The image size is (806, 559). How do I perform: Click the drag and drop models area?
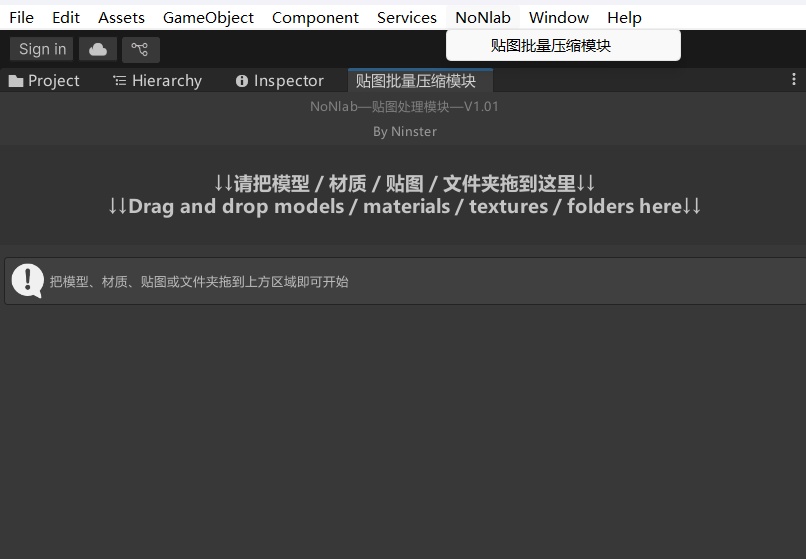(x=404, y=195)
